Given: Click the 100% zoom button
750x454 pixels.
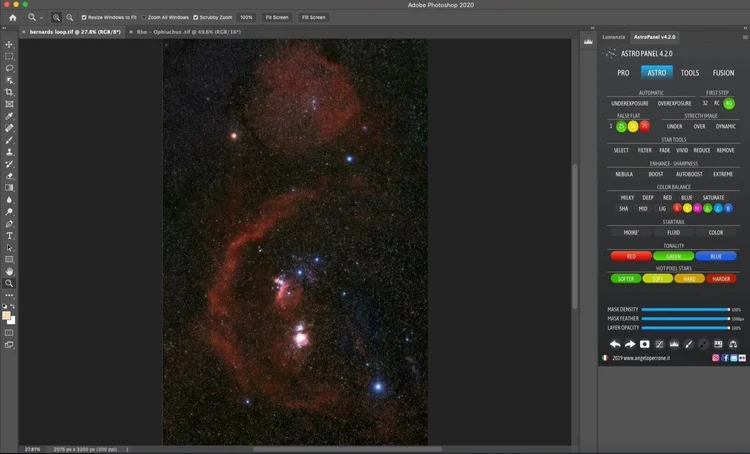Looking at the screenshot, I should (x=246, y=17).
